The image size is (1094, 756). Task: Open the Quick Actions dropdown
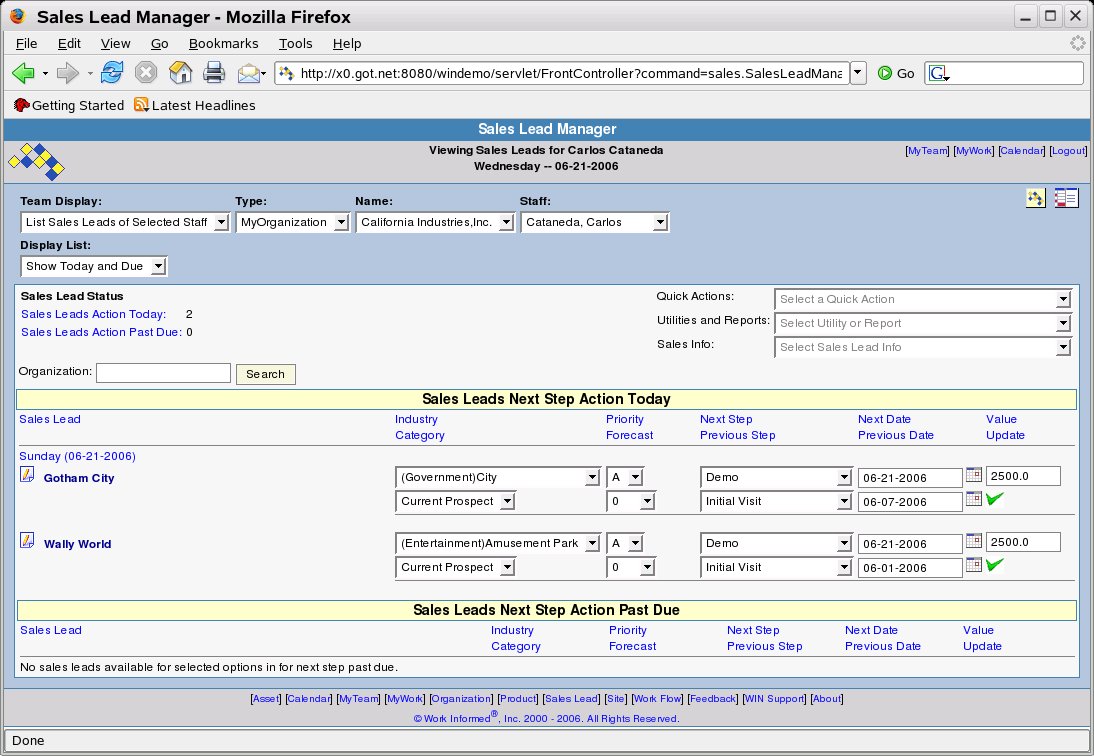[x=922, y=299]
